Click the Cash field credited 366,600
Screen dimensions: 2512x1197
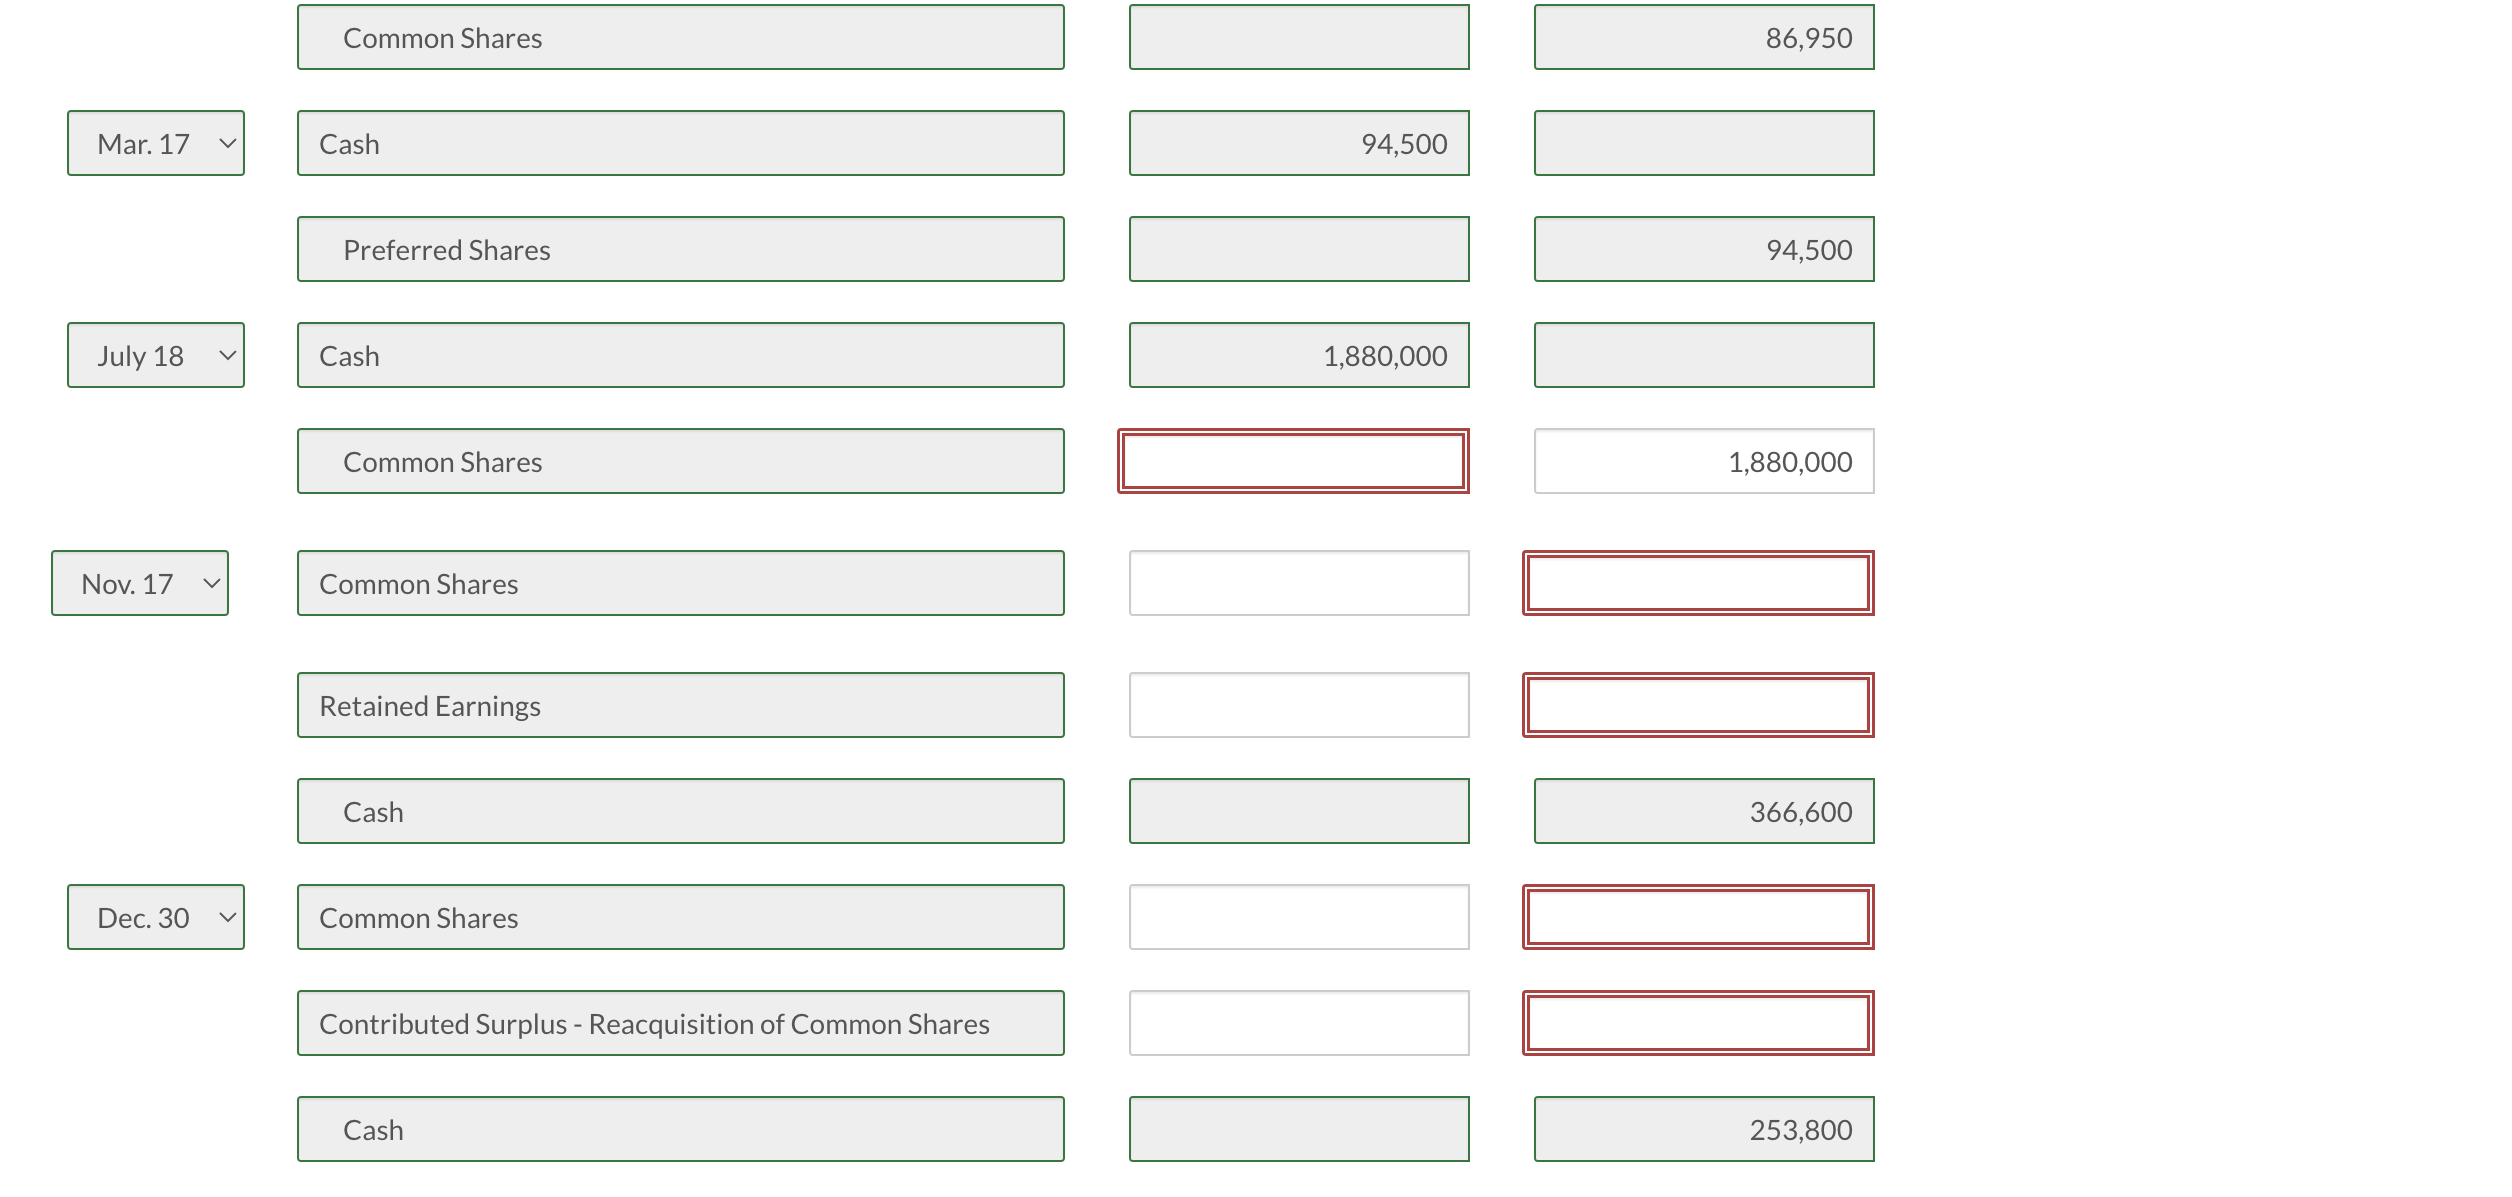coord(1702,811)
